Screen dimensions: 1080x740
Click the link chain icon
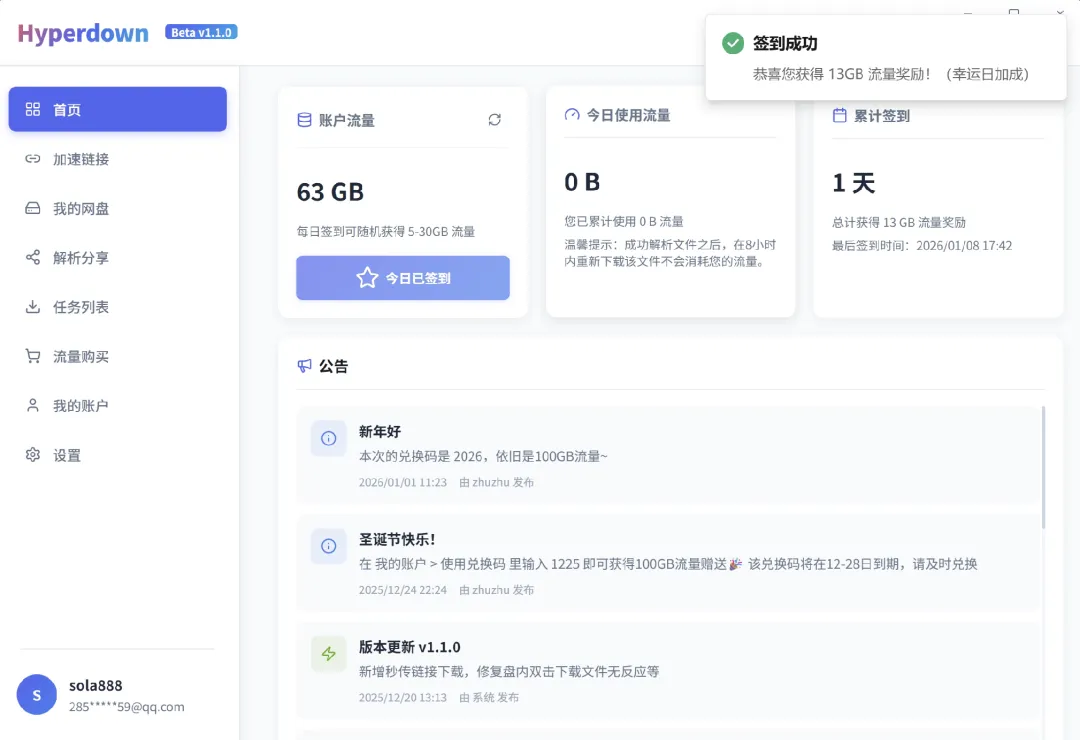pyautogui.click(x=32, y=159)
